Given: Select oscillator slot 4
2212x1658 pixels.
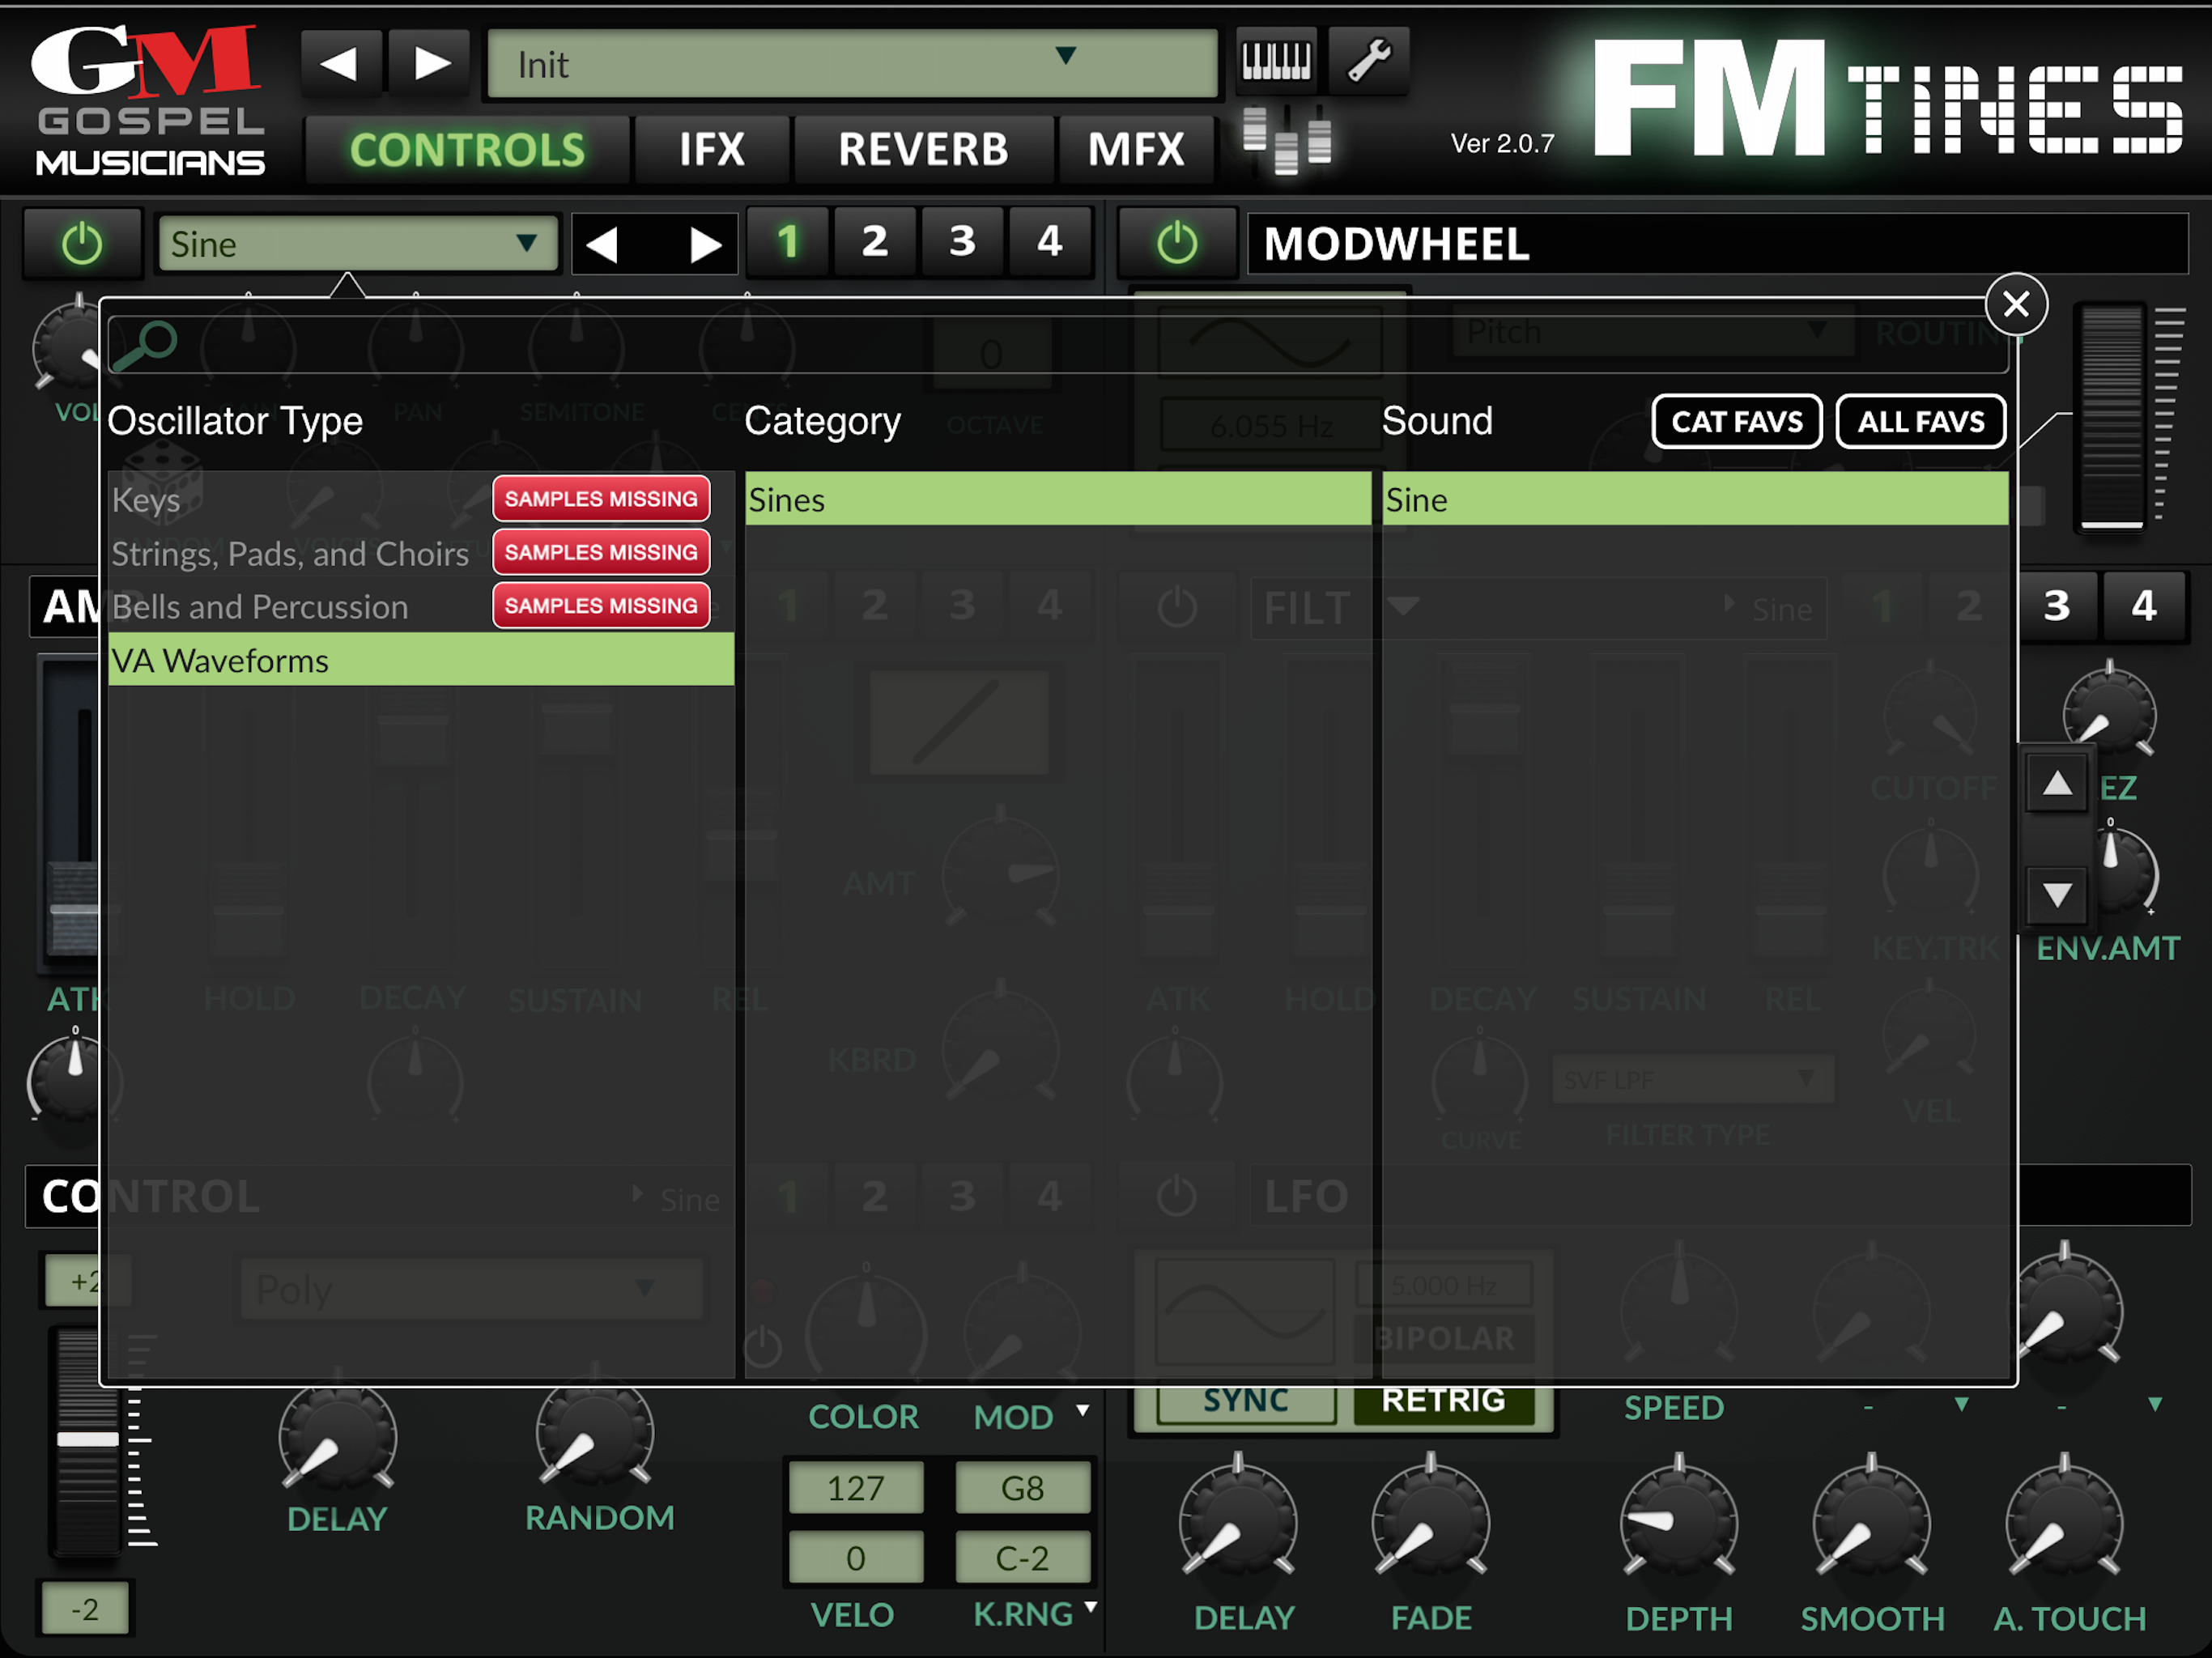Looking at the screenshot, I should 1049,241.
